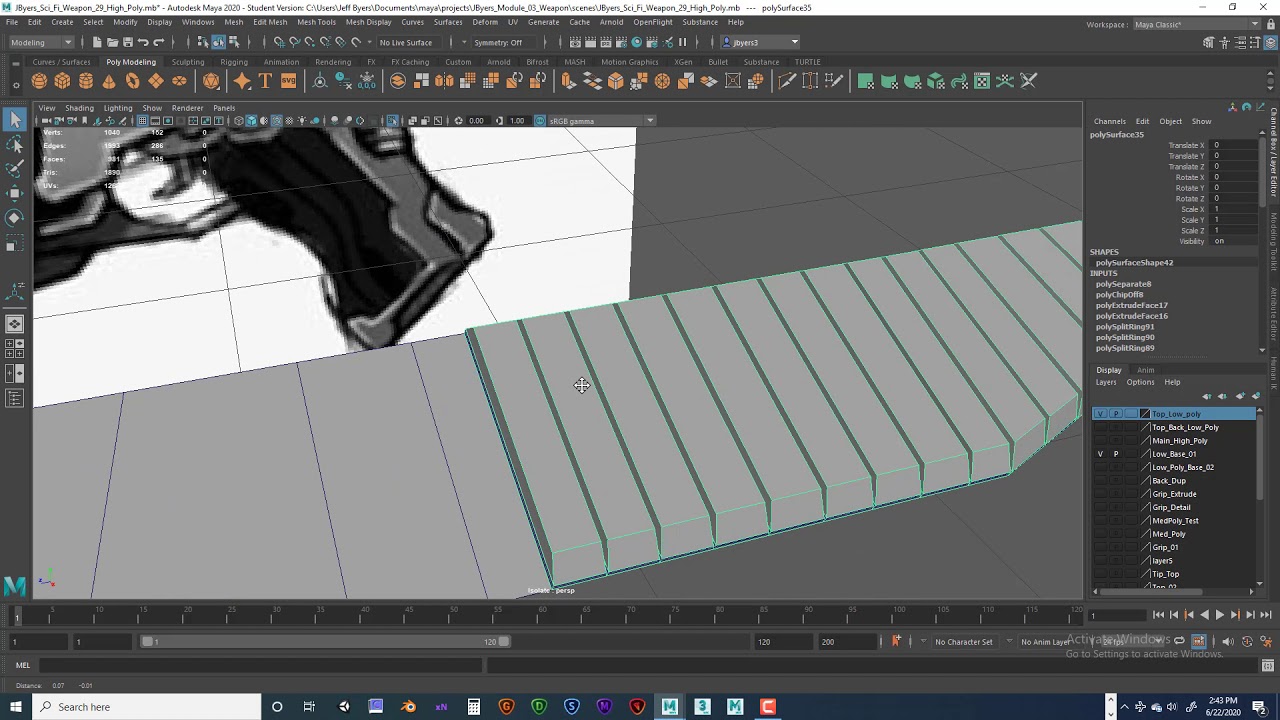Click the Undo arrow icon
Screen dimensions: 1280x720
click(x=143, y=42)
